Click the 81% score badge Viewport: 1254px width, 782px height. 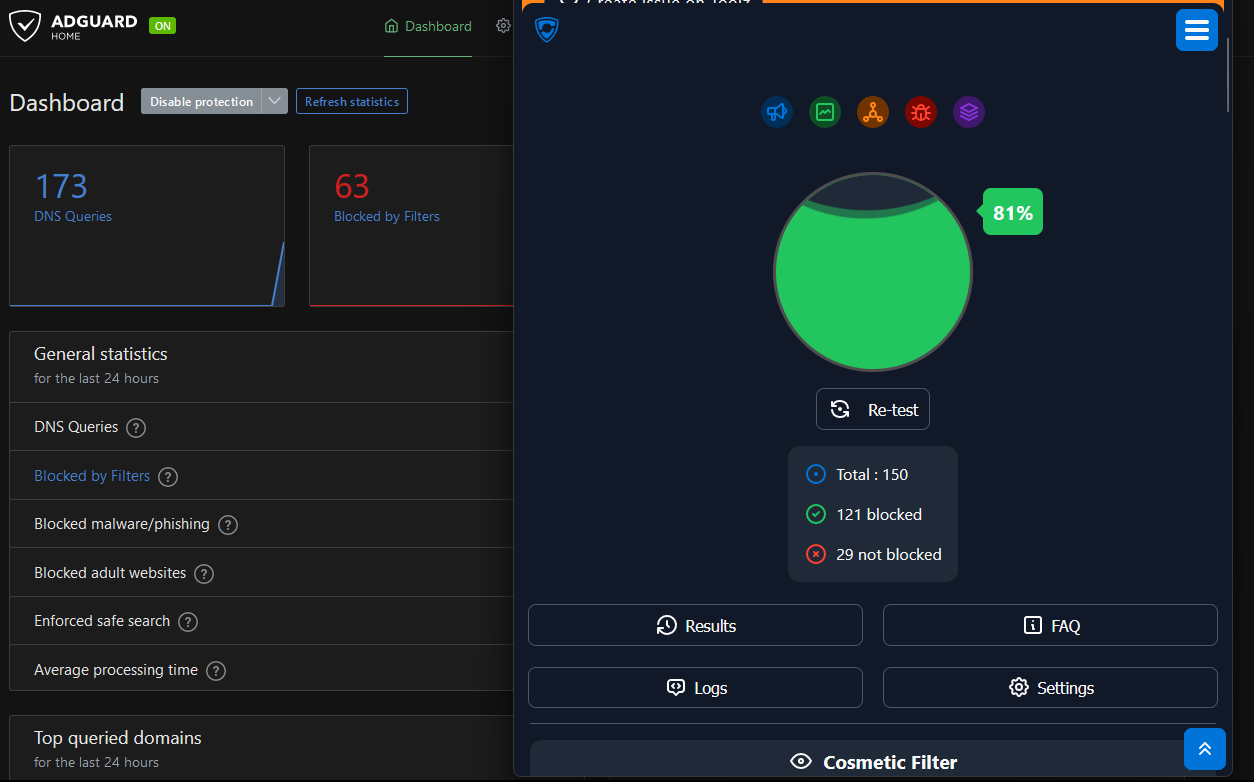pos(1012,212)
